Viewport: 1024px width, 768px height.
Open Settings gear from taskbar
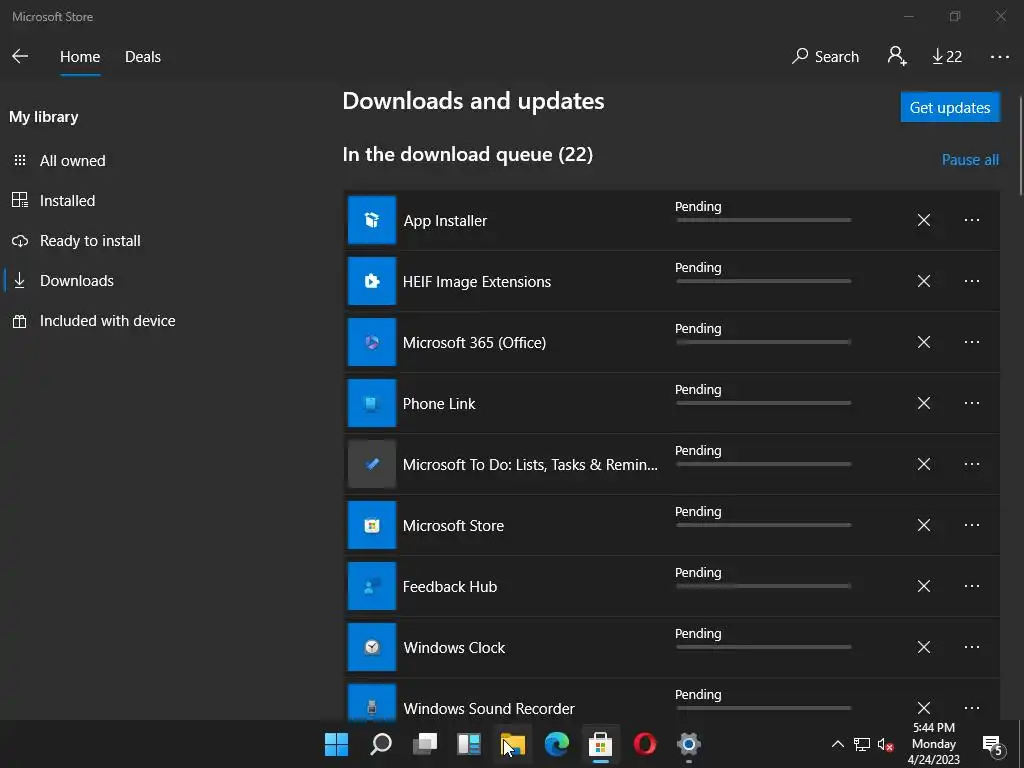(x=688, y=744)
